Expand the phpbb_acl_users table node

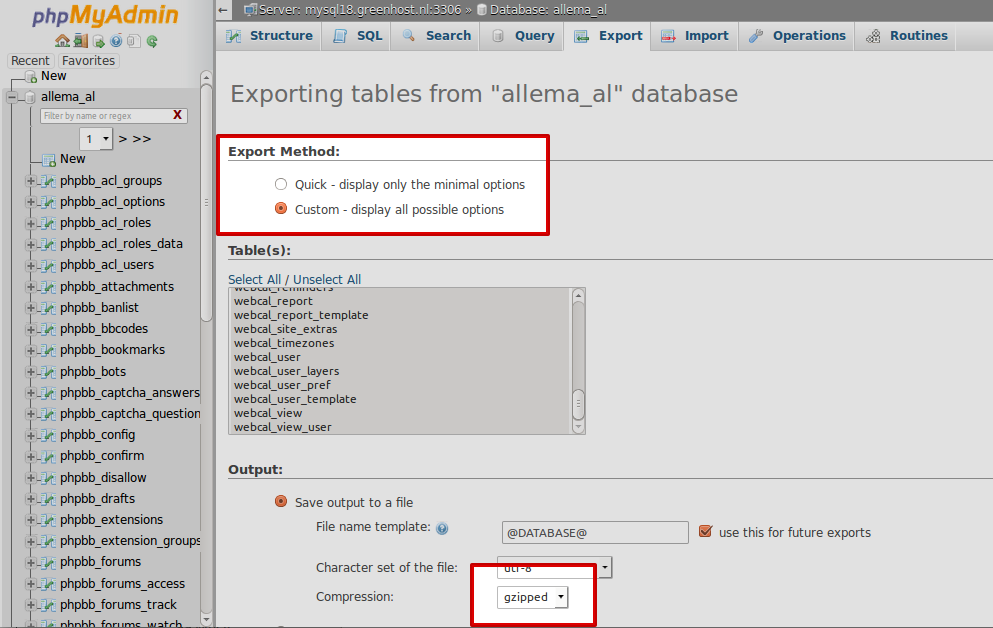[30, 265]
